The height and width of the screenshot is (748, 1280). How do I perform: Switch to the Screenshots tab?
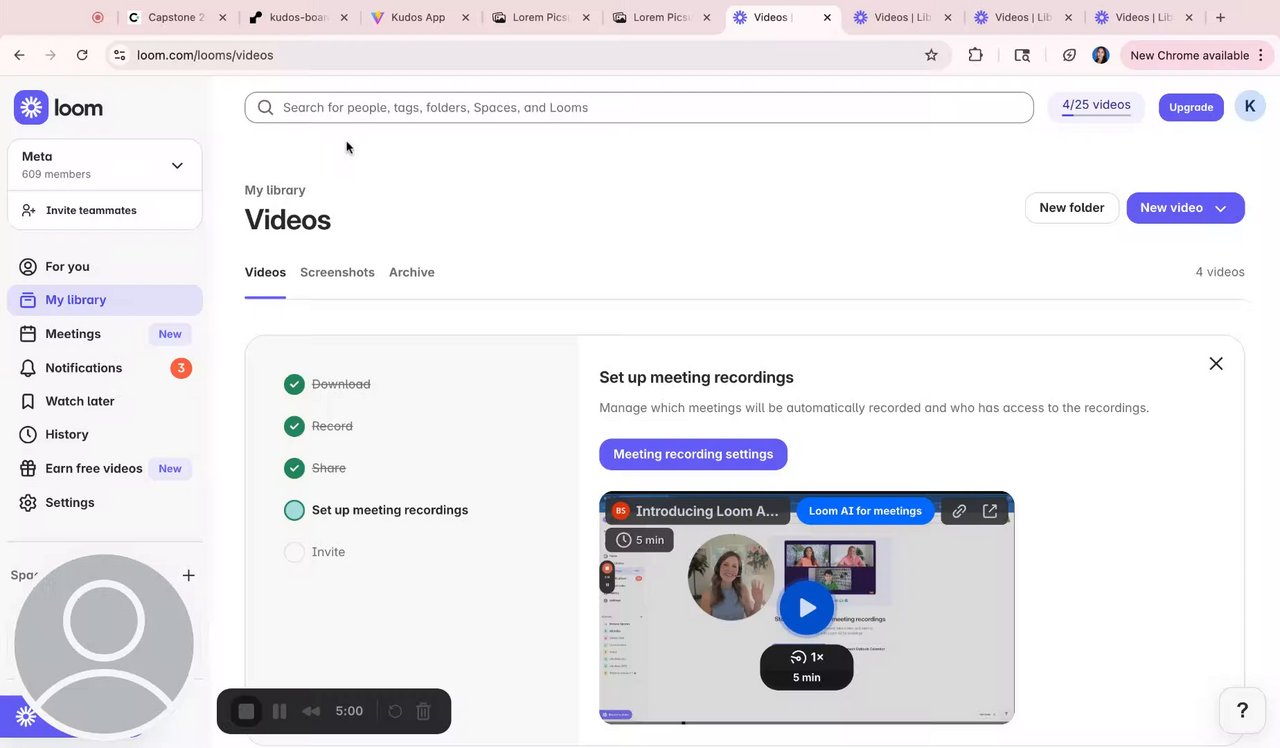[x=337, y=272]
